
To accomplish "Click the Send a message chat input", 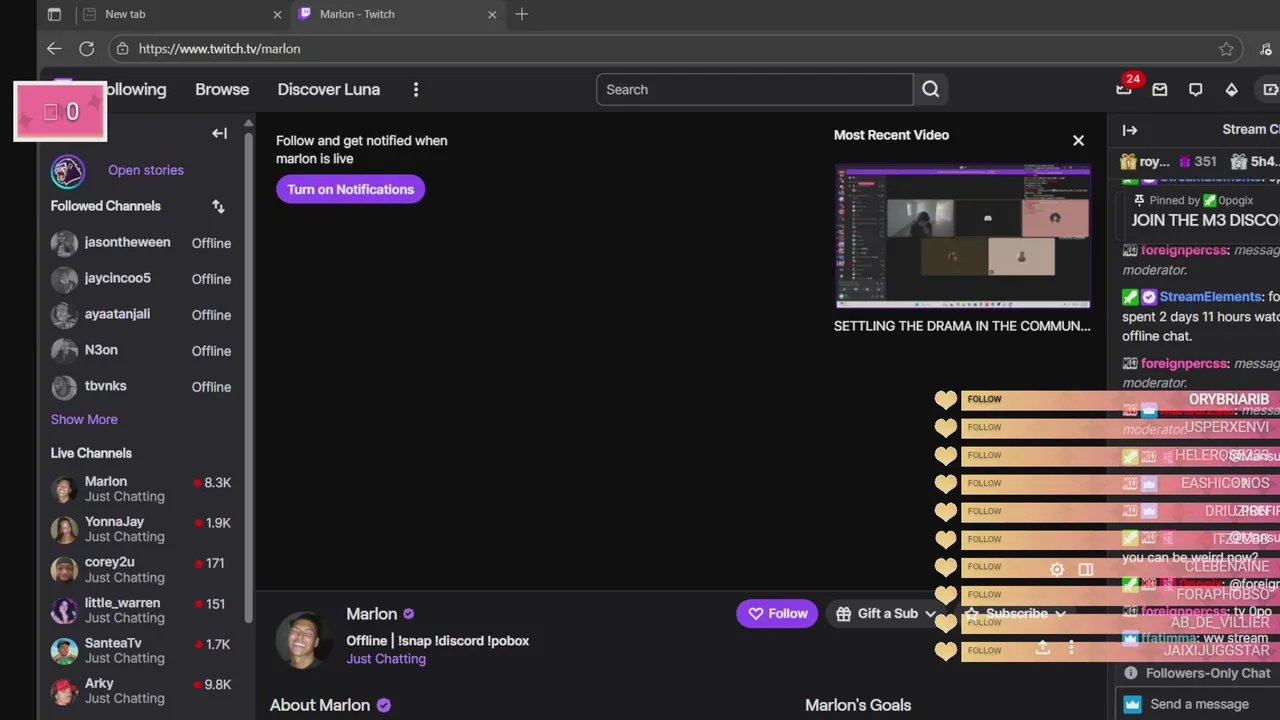I will tap(1200, 704).
